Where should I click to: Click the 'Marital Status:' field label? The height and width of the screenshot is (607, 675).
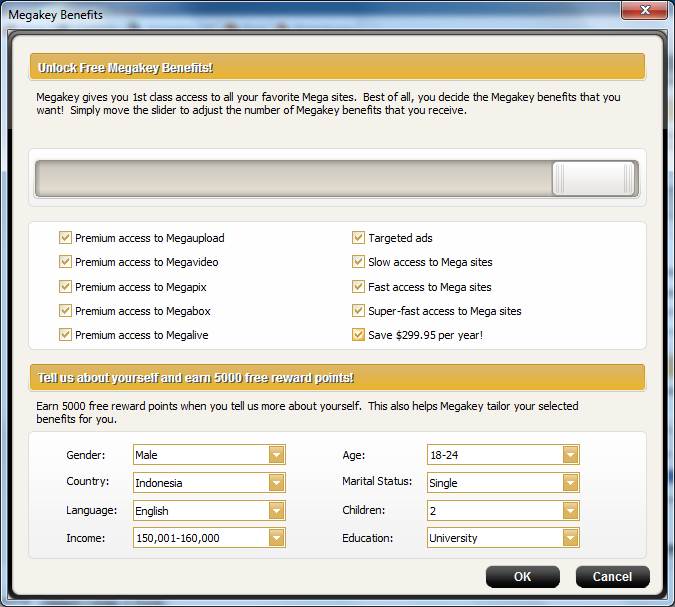pyautogui.click(x=377, y=481)
